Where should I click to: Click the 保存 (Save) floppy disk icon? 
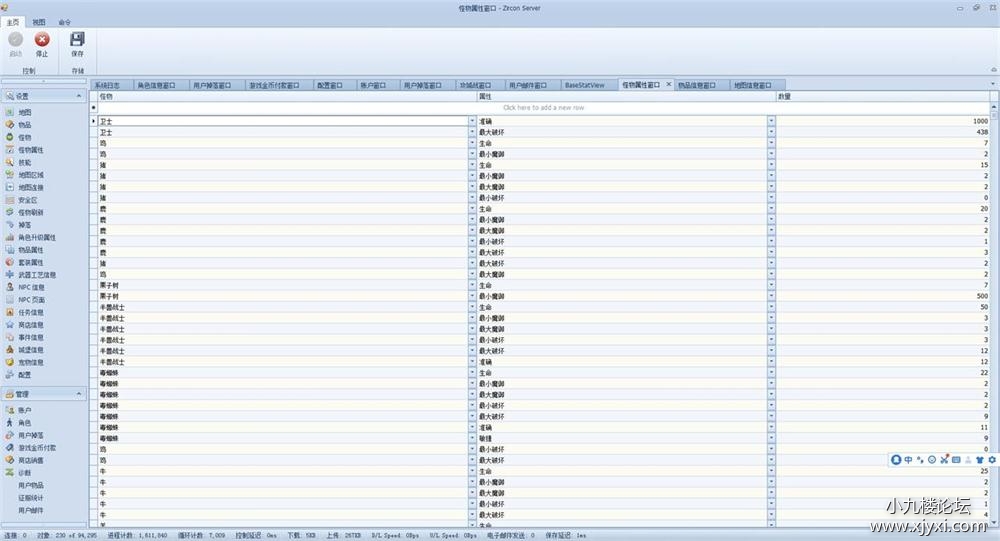78,40
